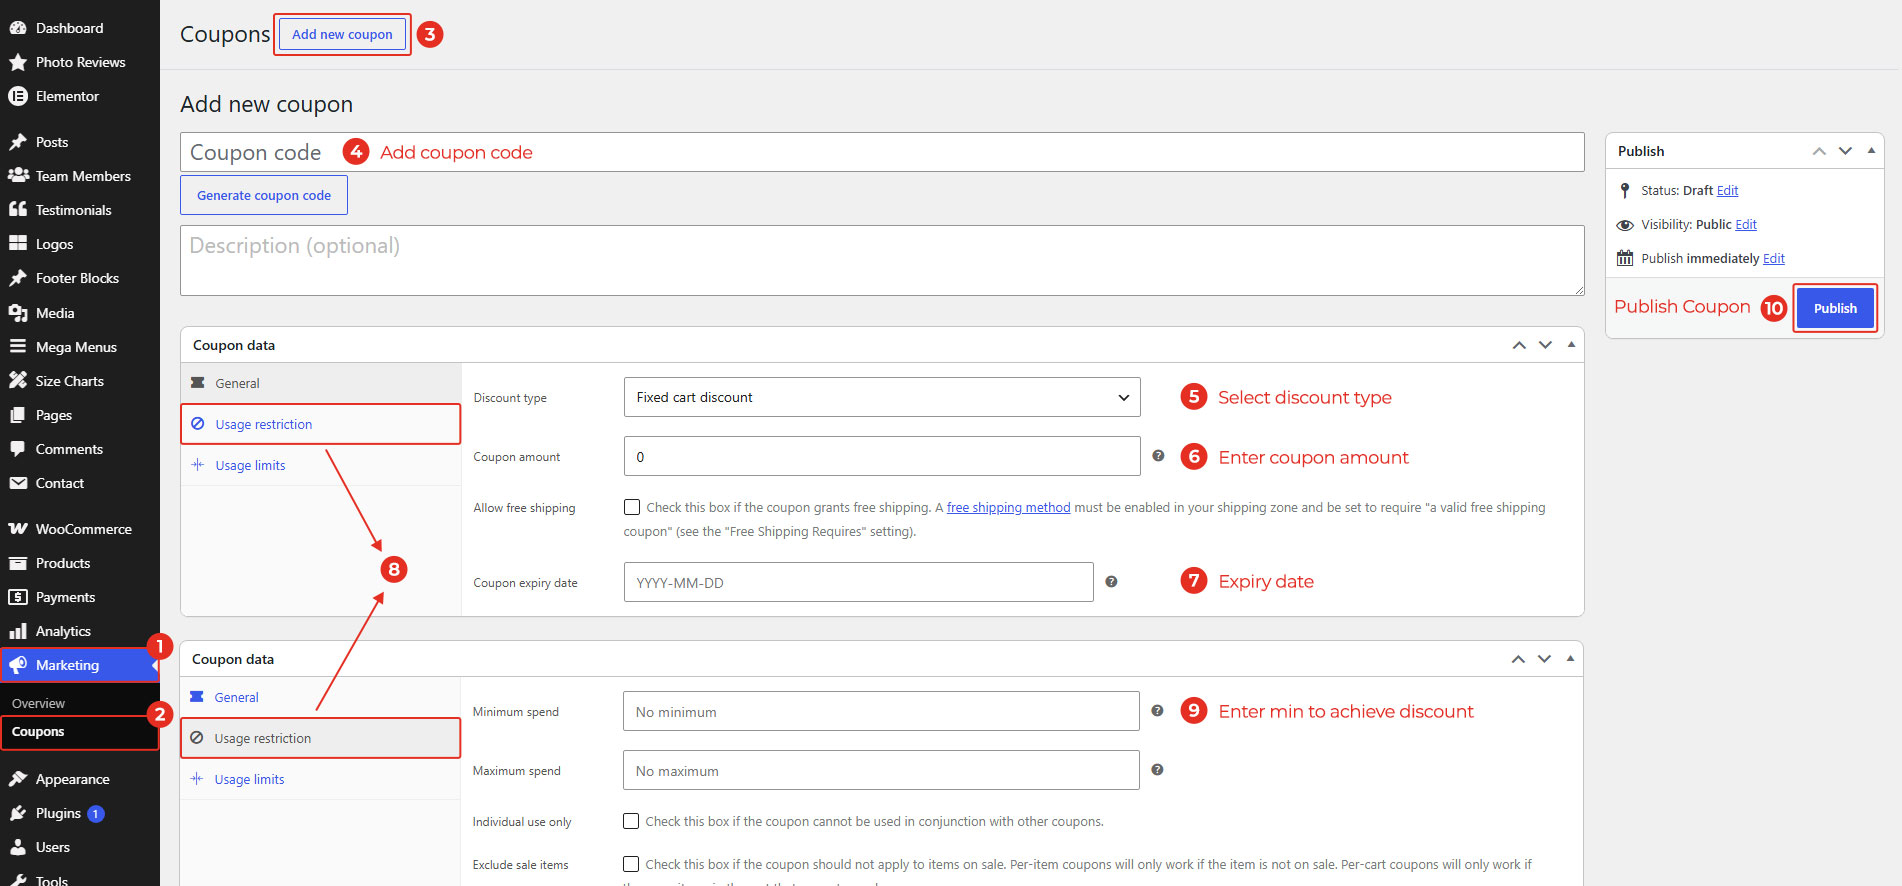The width and height of the screenshot is (1902, 886).
Task: Publish the coupon with the blue button
Action: click(x=1835, y=308)
